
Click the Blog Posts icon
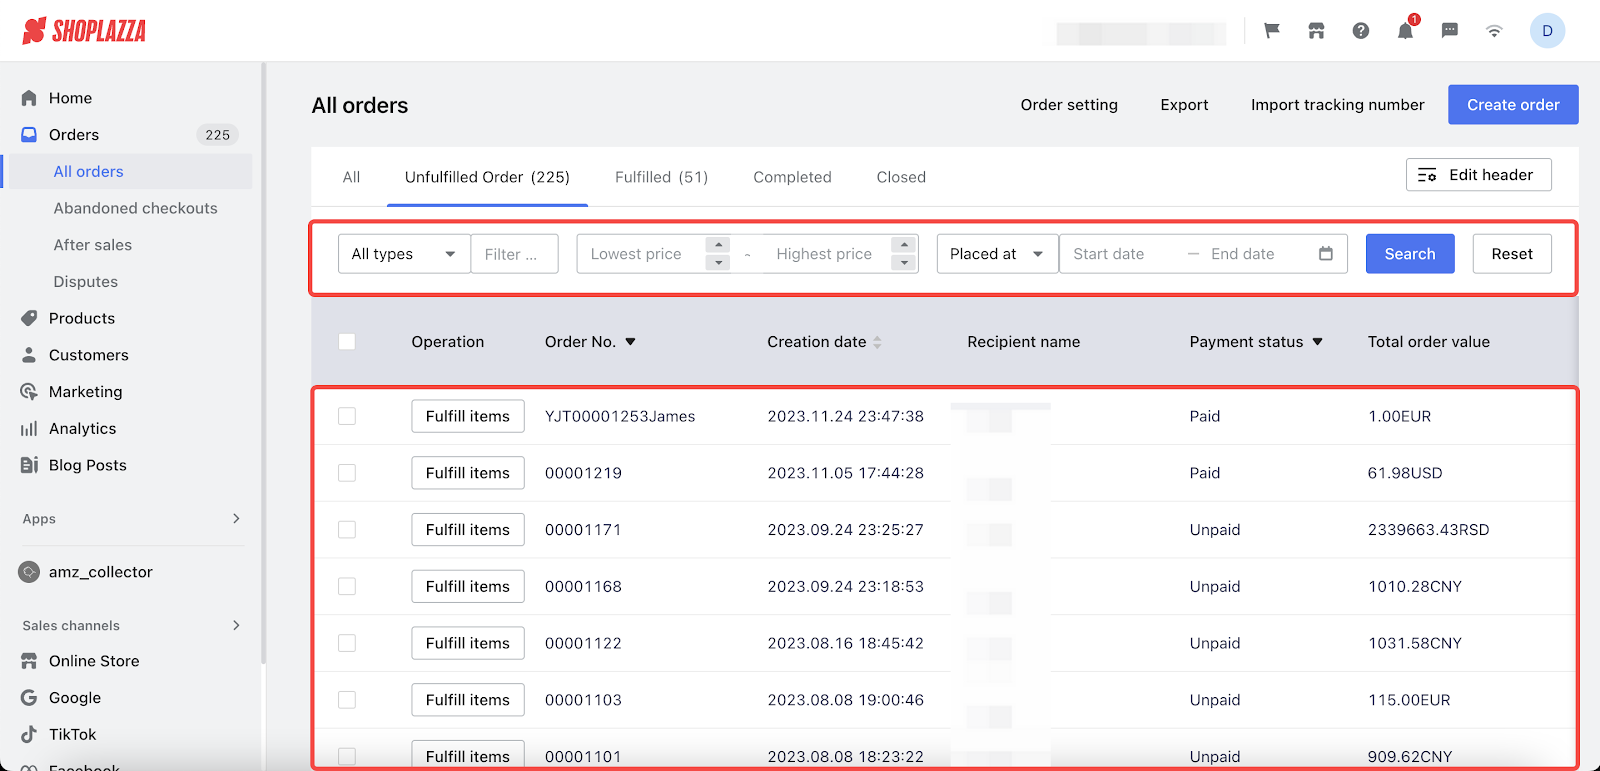pos(29,465)
